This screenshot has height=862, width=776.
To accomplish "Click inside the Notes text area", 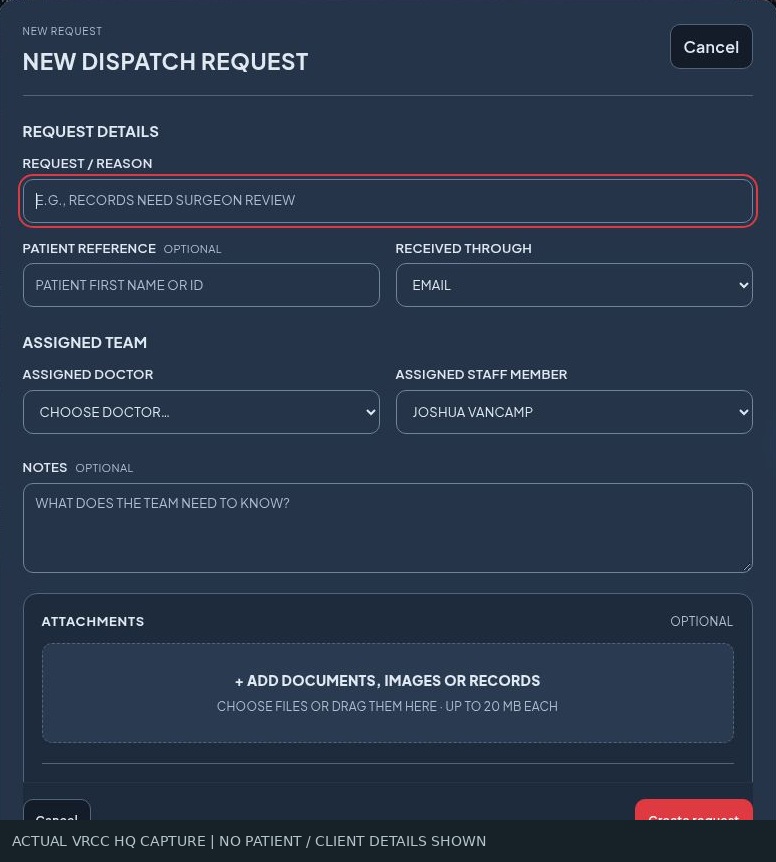I will click(x=387, y=528).
